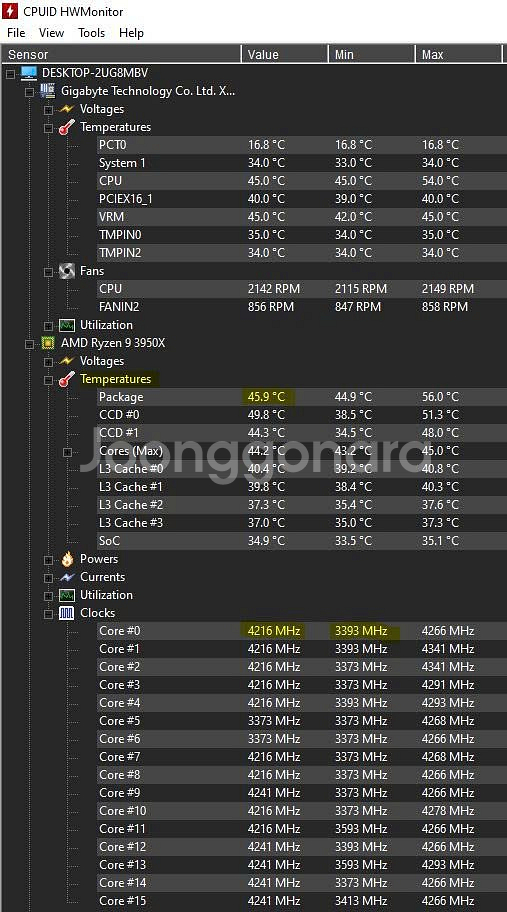Click CPU Voltages lightning icon
The width and height of the screenshot is (507, 912).
(x=67, y=361)
